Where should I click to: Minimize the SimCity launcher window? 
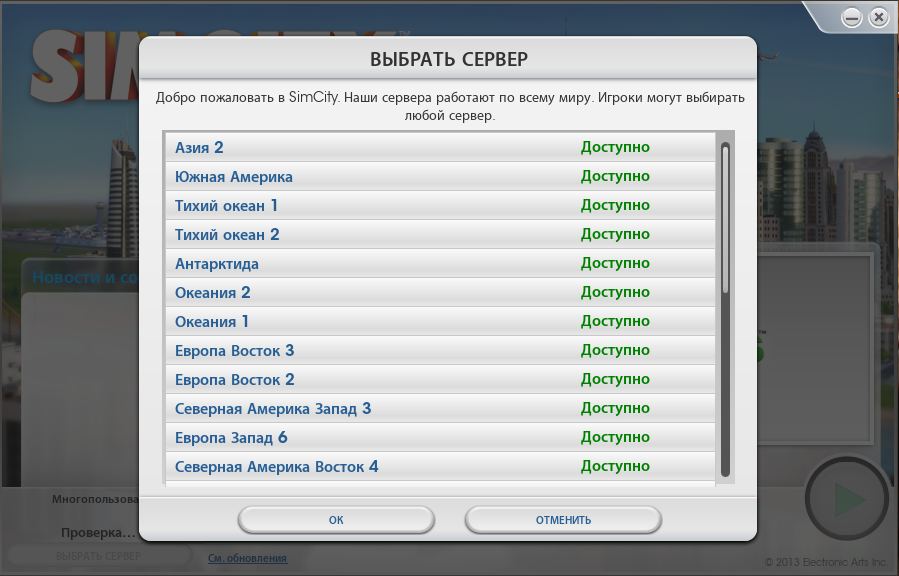pos(852,18)
